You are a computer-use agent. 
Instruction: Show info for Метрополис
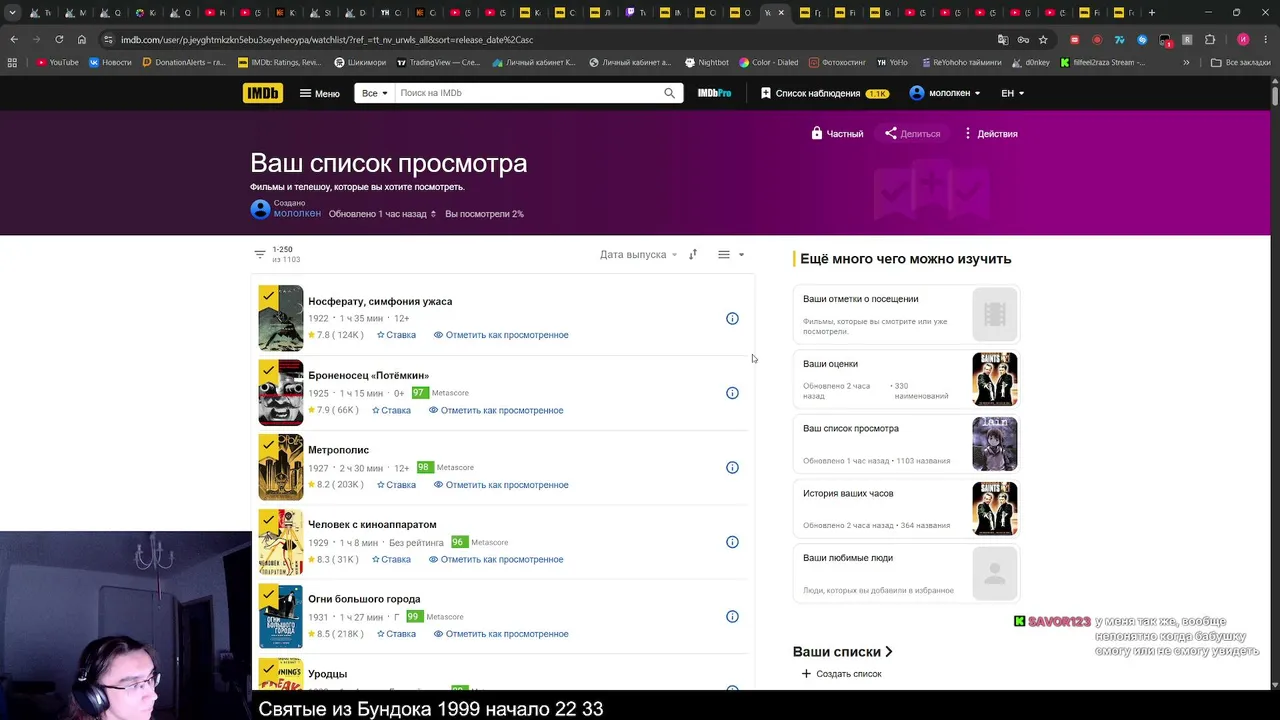click(x=732, y=468)
